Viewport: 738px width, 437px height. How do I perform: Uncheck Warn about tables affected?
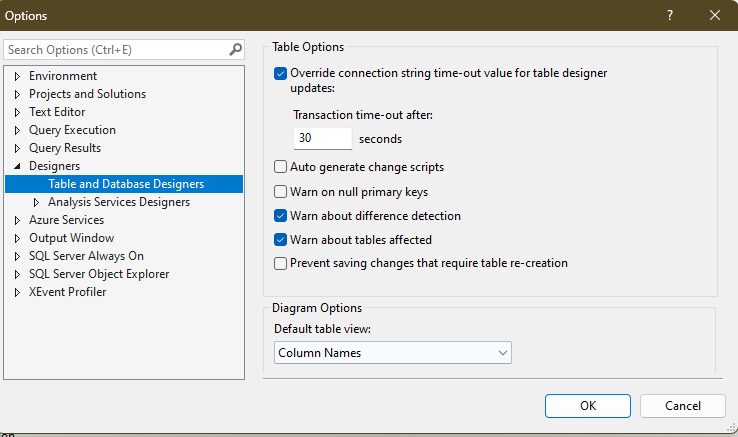pyautogui.click(x=281, y=240)
